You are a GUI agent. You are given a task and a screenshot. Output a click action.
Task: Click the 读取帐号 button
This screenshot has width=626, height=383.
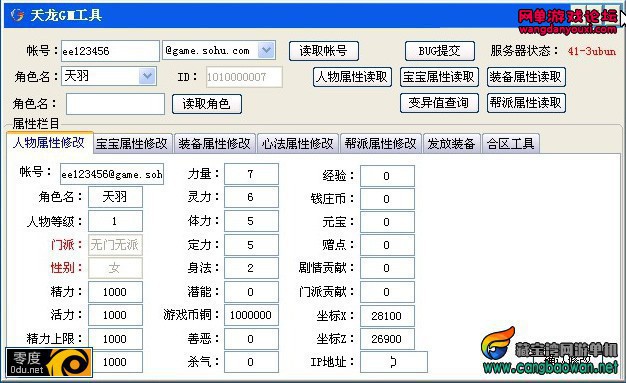tap(323, 51)
